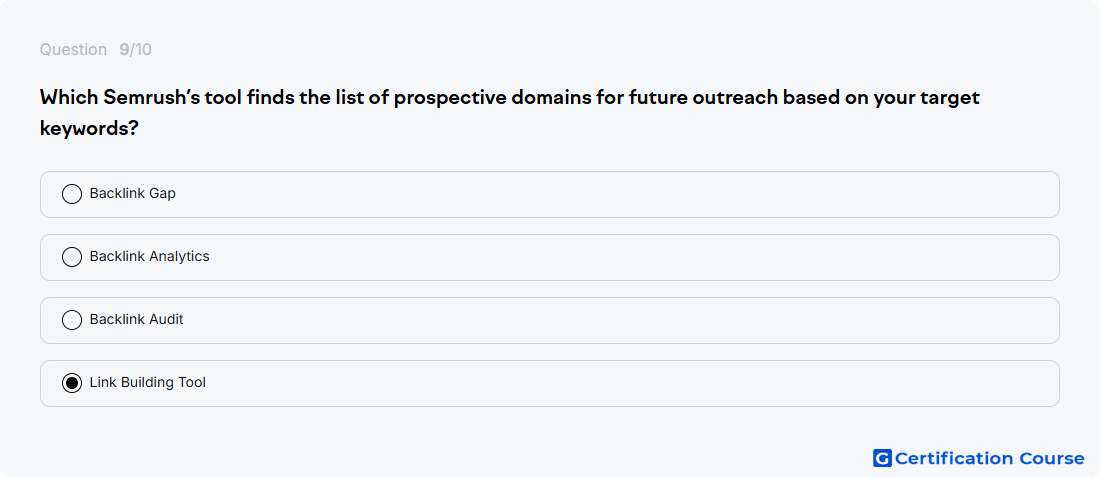This screenshot has width=1100, height=477.
Task: Click blank space in Backlink Audit option box
Action: [x=617, y=321]
